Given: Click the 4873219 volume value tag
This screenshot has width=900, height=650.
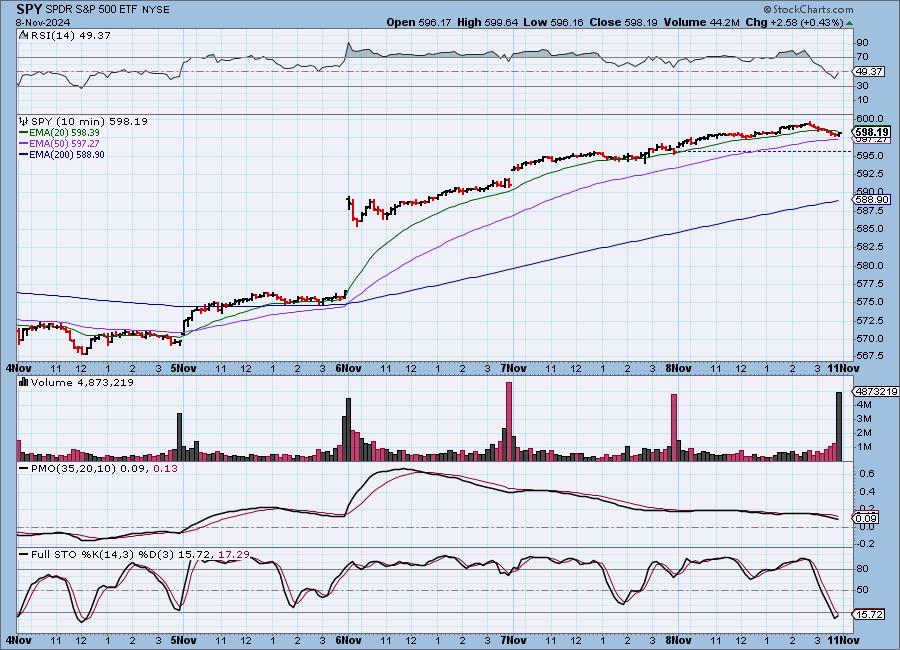Looking at the screenshot, I should [876, 391].
